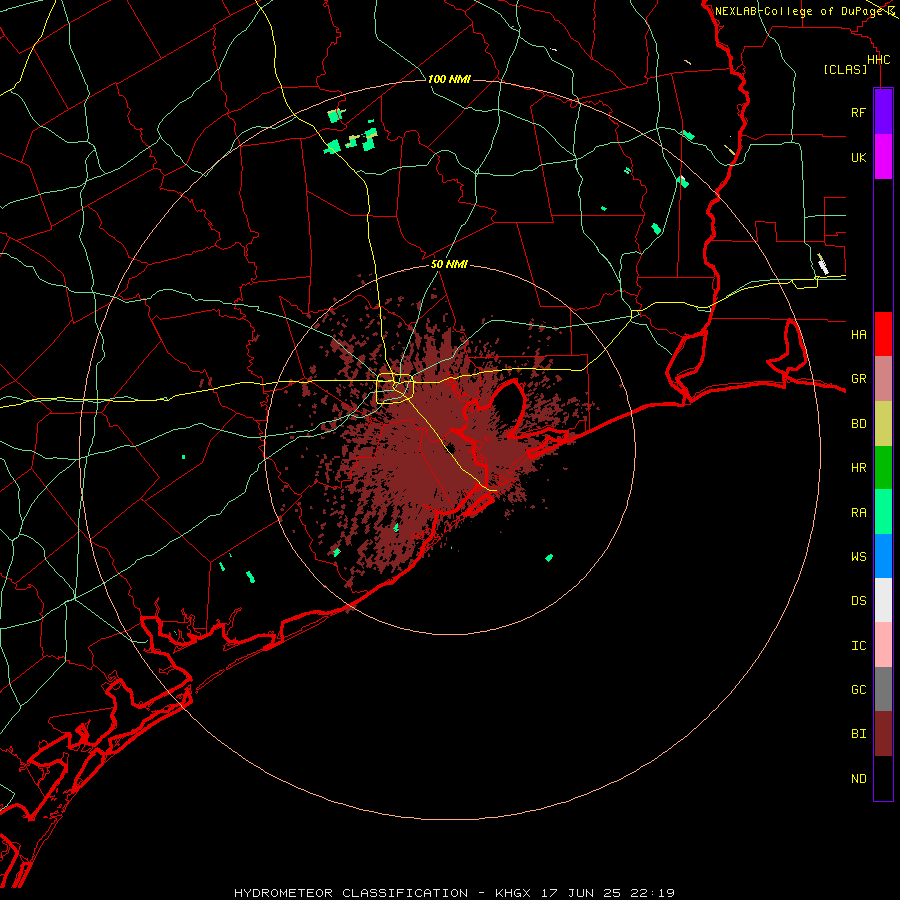Click the UK legend label
The width and height of the screenshot is (900, 900).
(858, 157)
